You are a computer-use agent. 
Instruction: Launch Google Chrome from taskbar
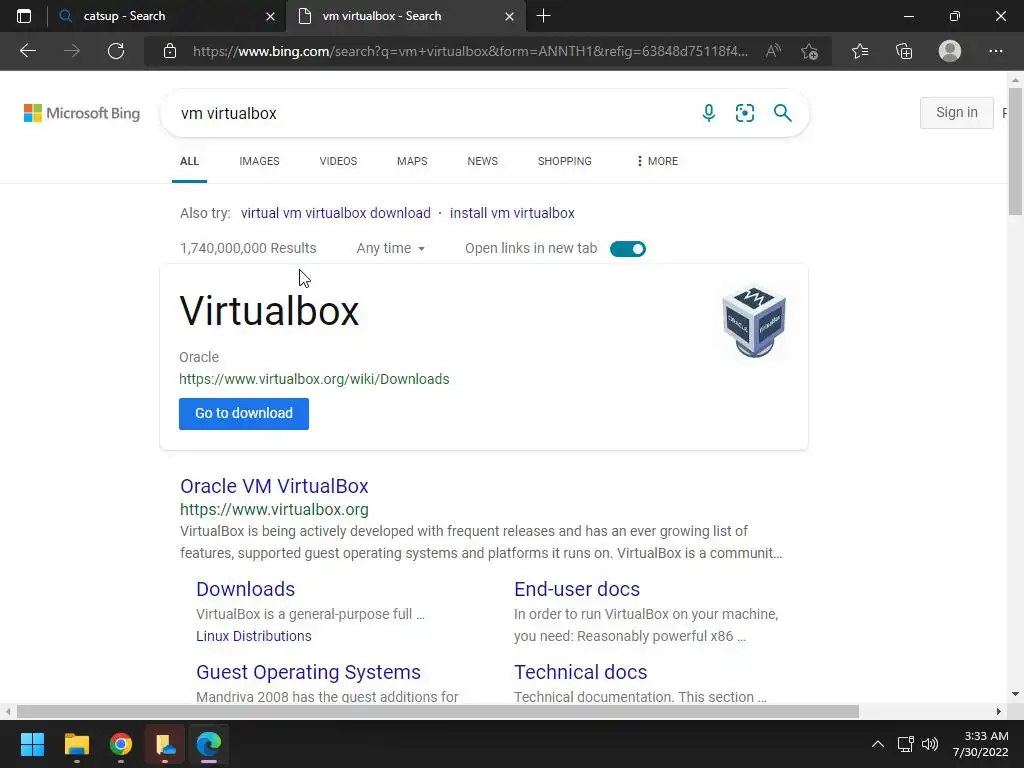[x=121, y=744]
